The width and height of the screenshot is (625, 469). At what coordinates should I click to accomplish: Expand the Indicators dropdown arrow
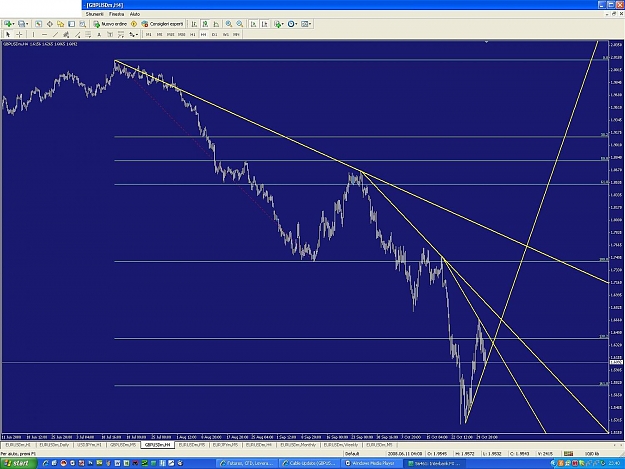283,24
